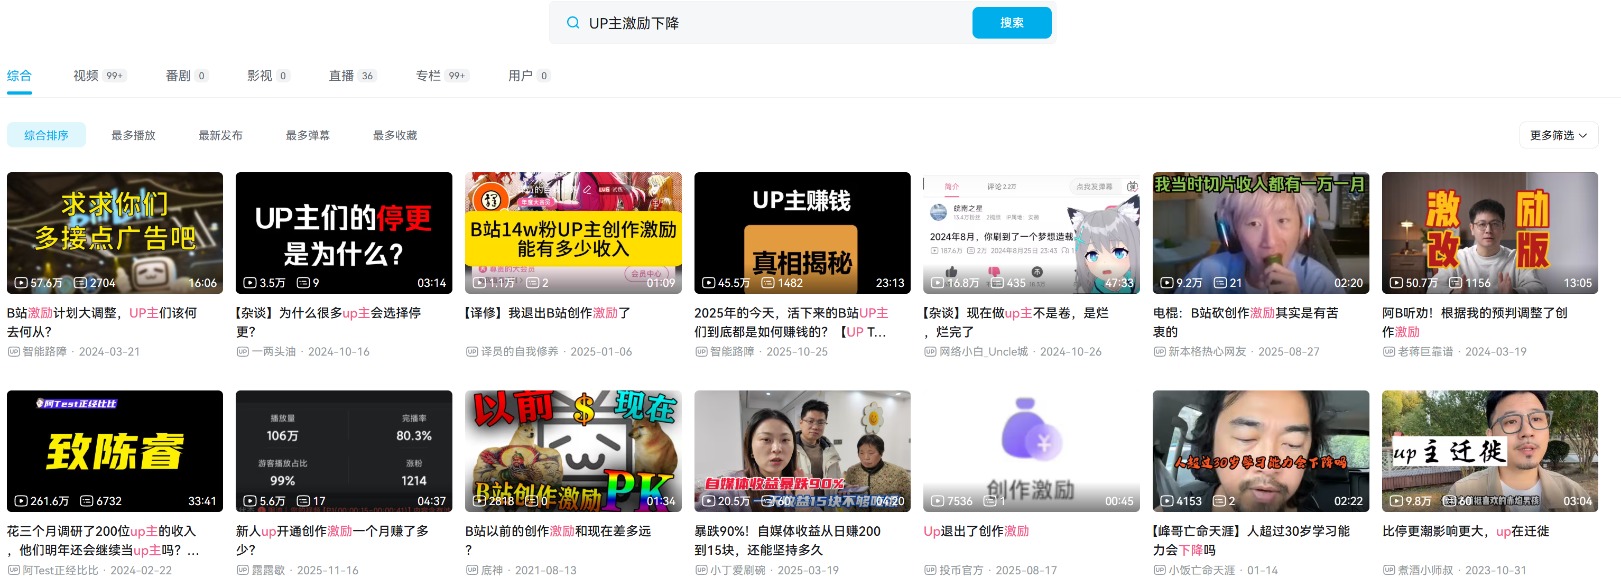Click play count icon showing 50.7万
The width and height of the screenshot is (1621, 587).
pos(1396,283)
